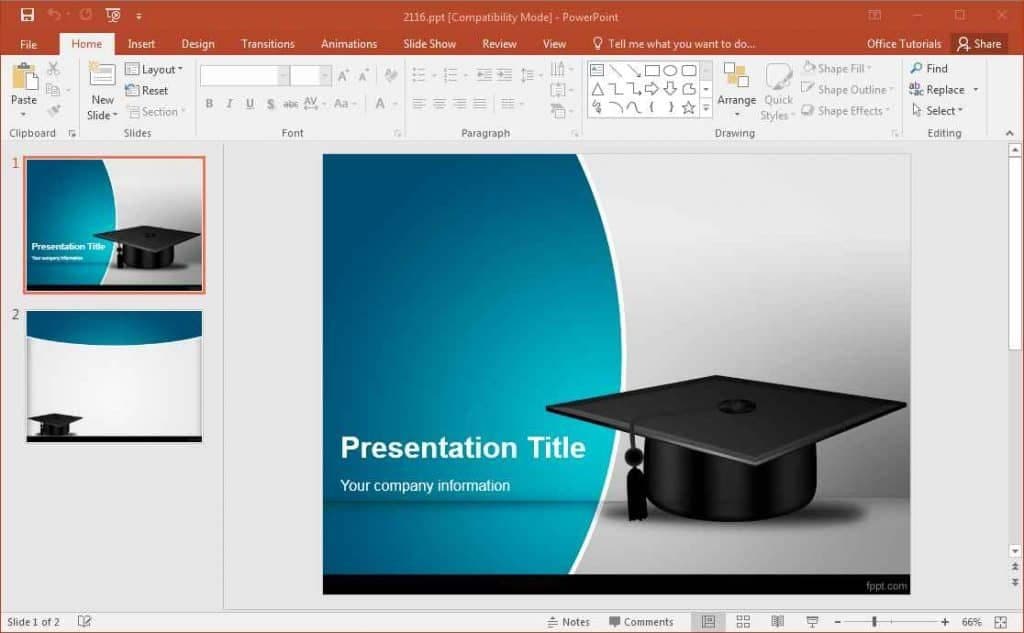This screenshot has width=1024, height=633.
Task: Select slide 2 thumbnail
Action: tap(114, 376)
